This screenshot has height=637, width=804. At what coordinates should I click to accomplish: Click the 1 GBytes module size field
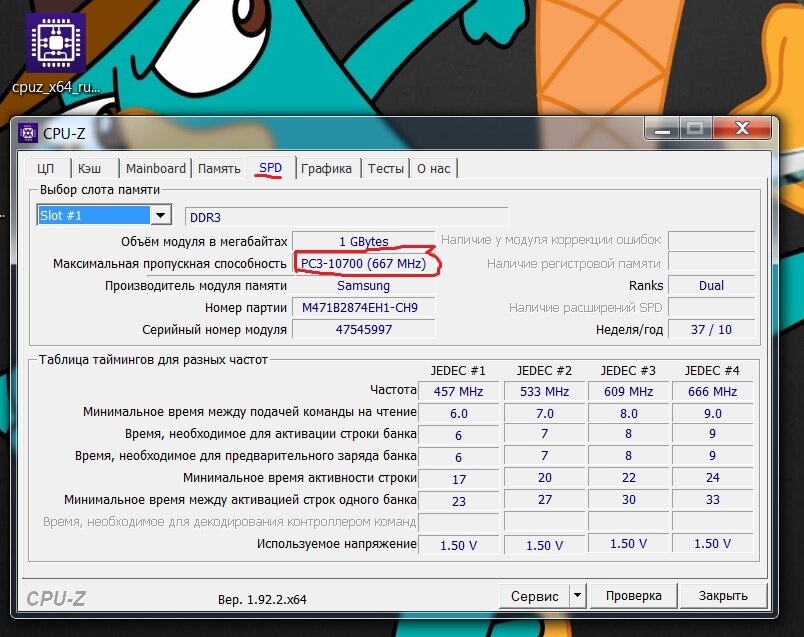pos(364,241)
